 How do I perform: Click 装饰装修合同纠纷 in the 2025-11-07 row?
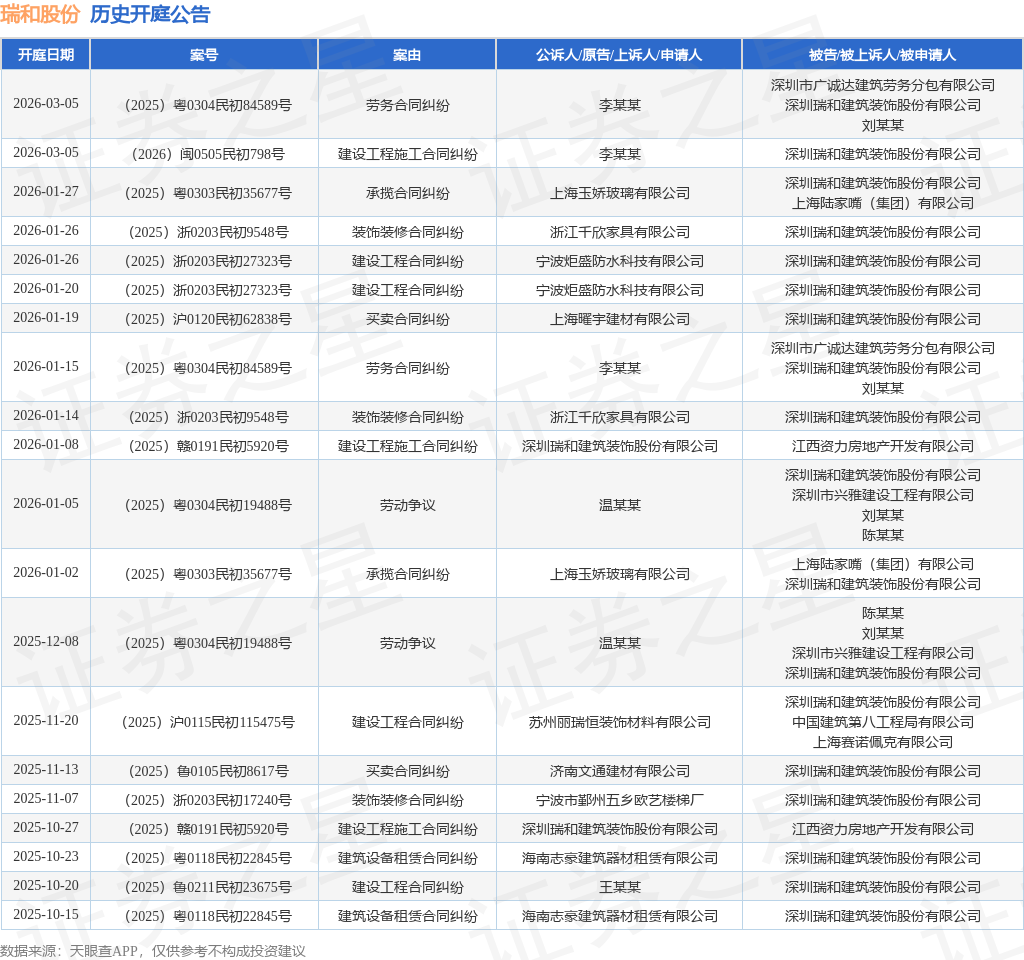[407, 800]
